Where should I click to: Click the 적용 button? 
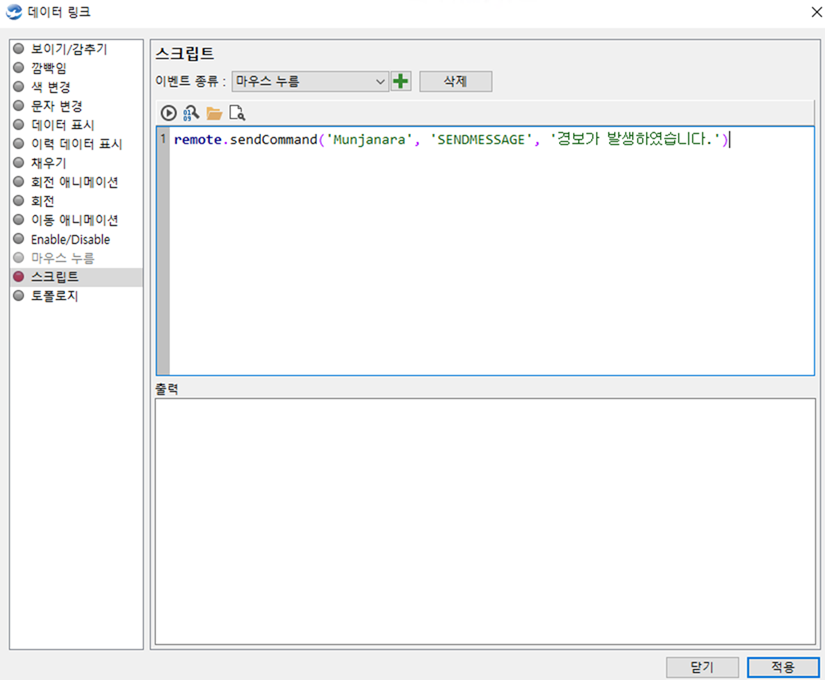783,667
